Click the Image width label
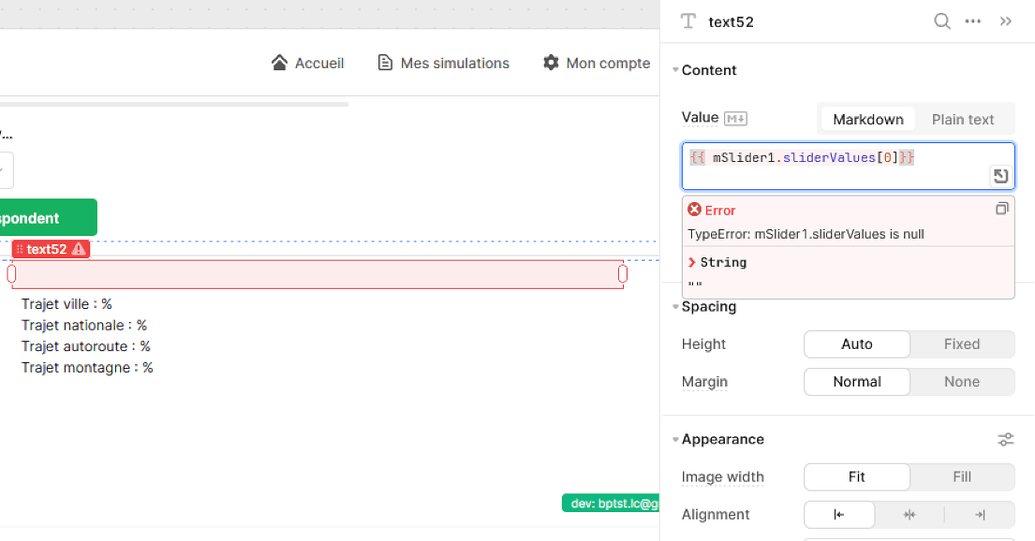Image resolution: width=1035 pixels, height=541 pixels. pyautogui.click(x=723, y=476)
